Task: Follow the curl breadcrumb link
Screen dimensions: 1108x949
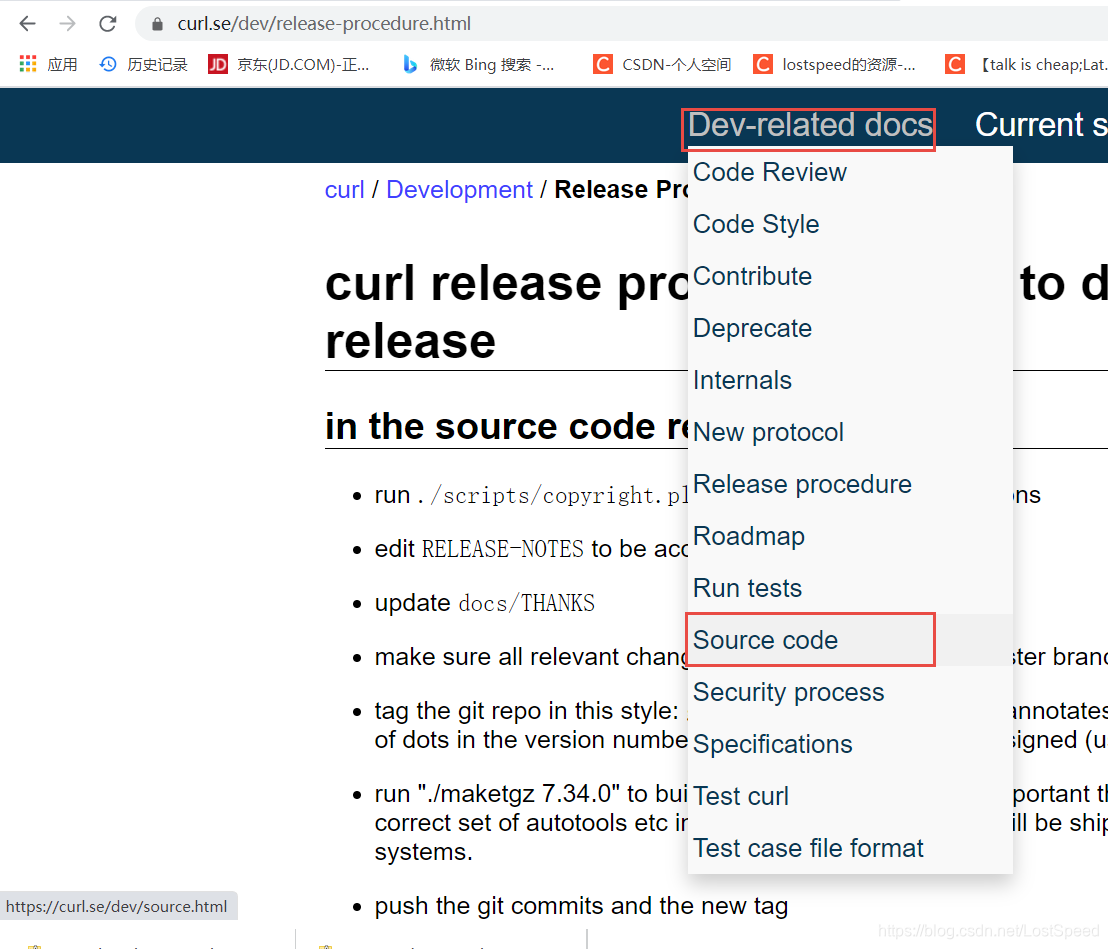Action: [344, 189]
